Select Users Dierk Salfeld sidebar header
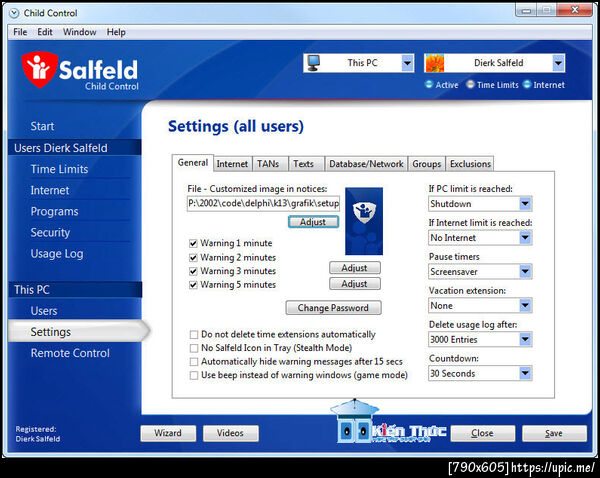This screenshot has width=600, height=478. 75,148
